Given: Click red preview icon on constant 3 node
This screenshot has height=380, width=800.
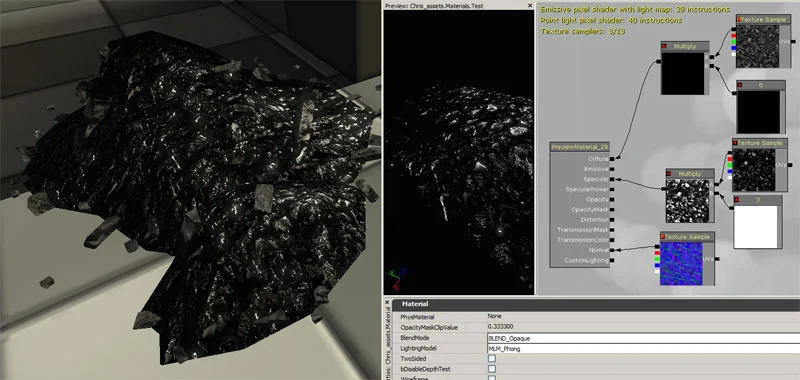Looking at the screenshot, I should tap(737, 200).
